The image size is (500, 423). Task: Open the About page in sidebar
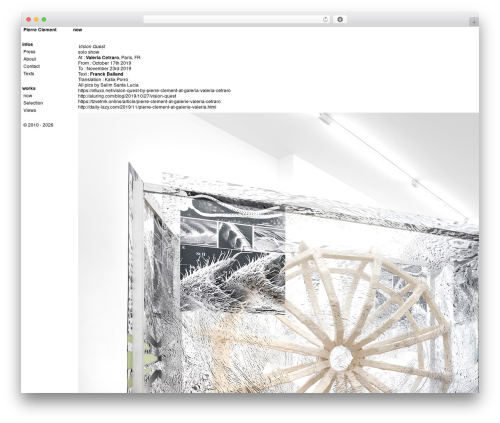pyautogui.click(x=30, y=59)
